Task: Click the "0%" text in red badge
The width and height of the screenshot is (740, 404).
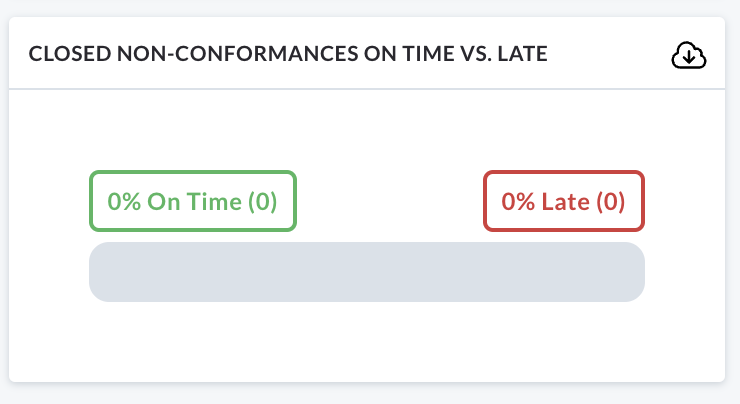Action: coord(518,202)
